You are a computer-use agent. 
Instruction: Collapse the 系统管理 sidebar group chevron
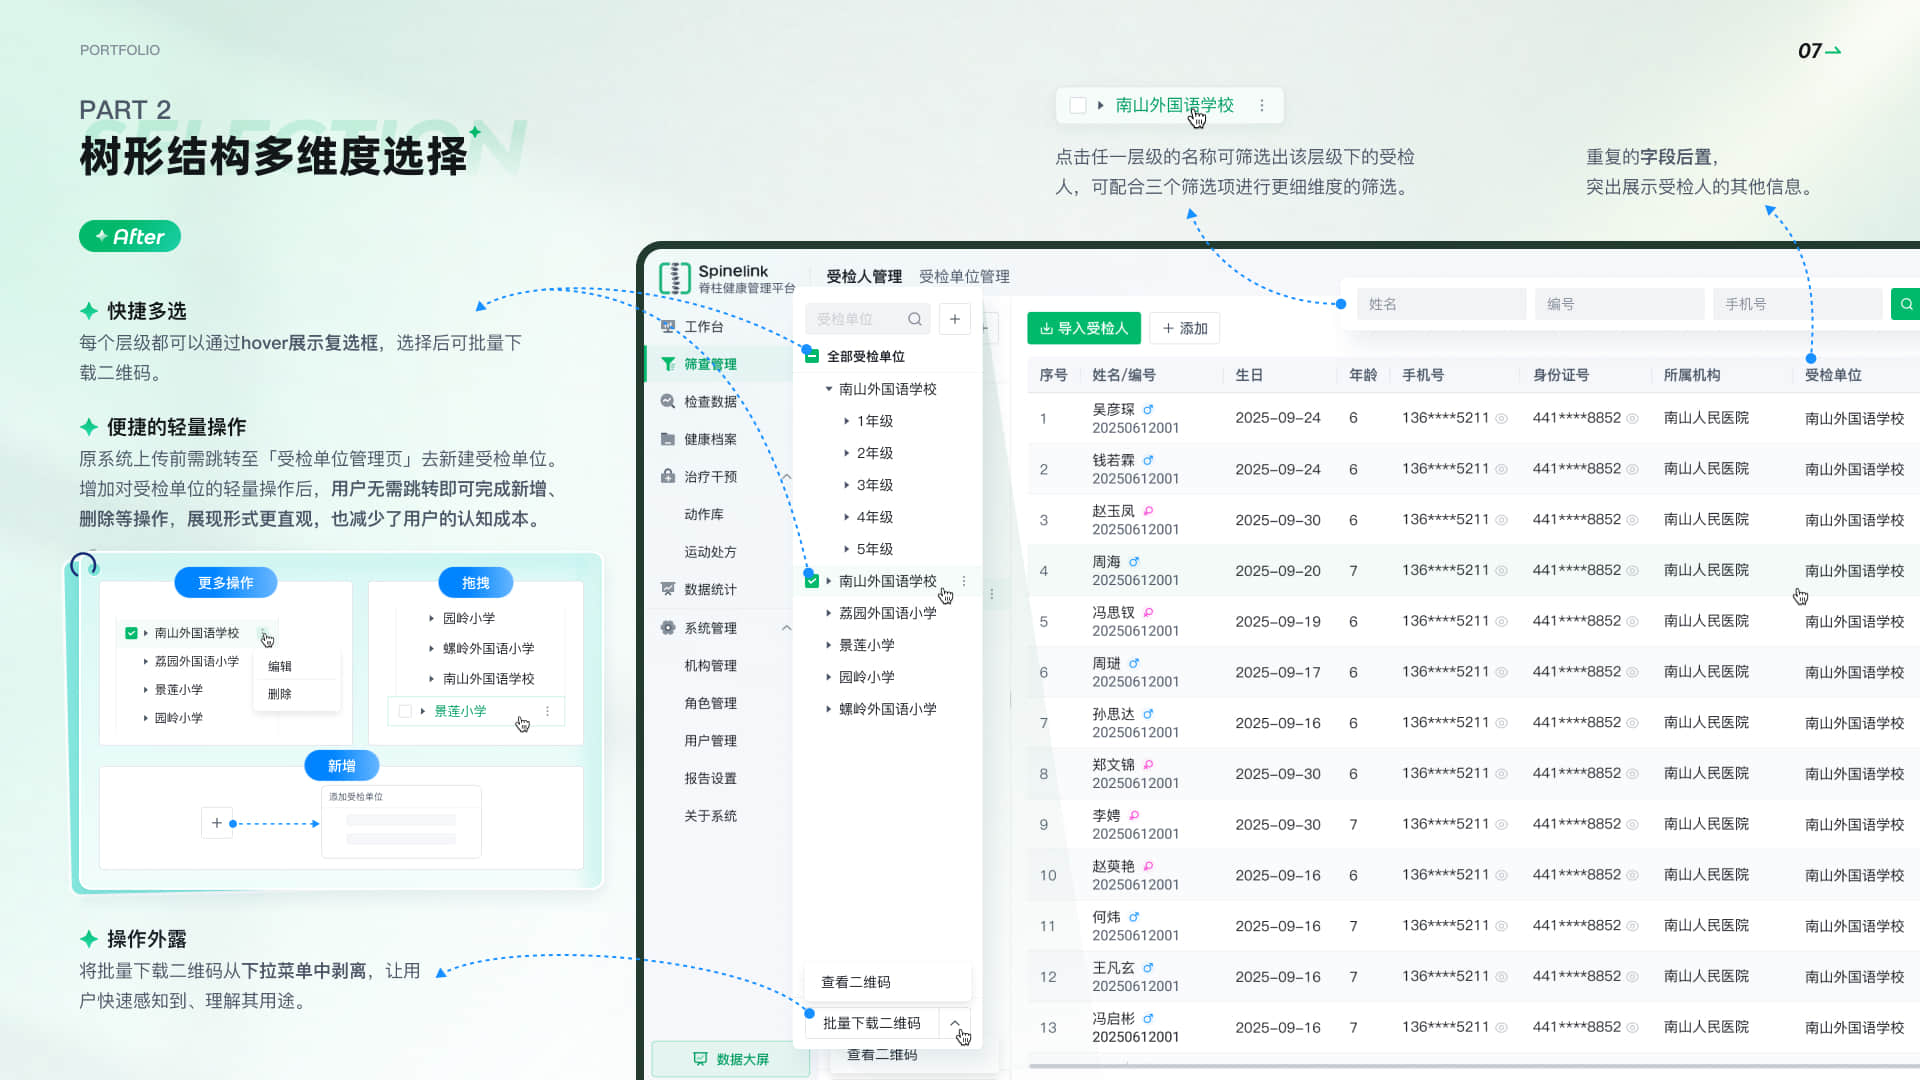pyautogui.click(x=786, y=628)
